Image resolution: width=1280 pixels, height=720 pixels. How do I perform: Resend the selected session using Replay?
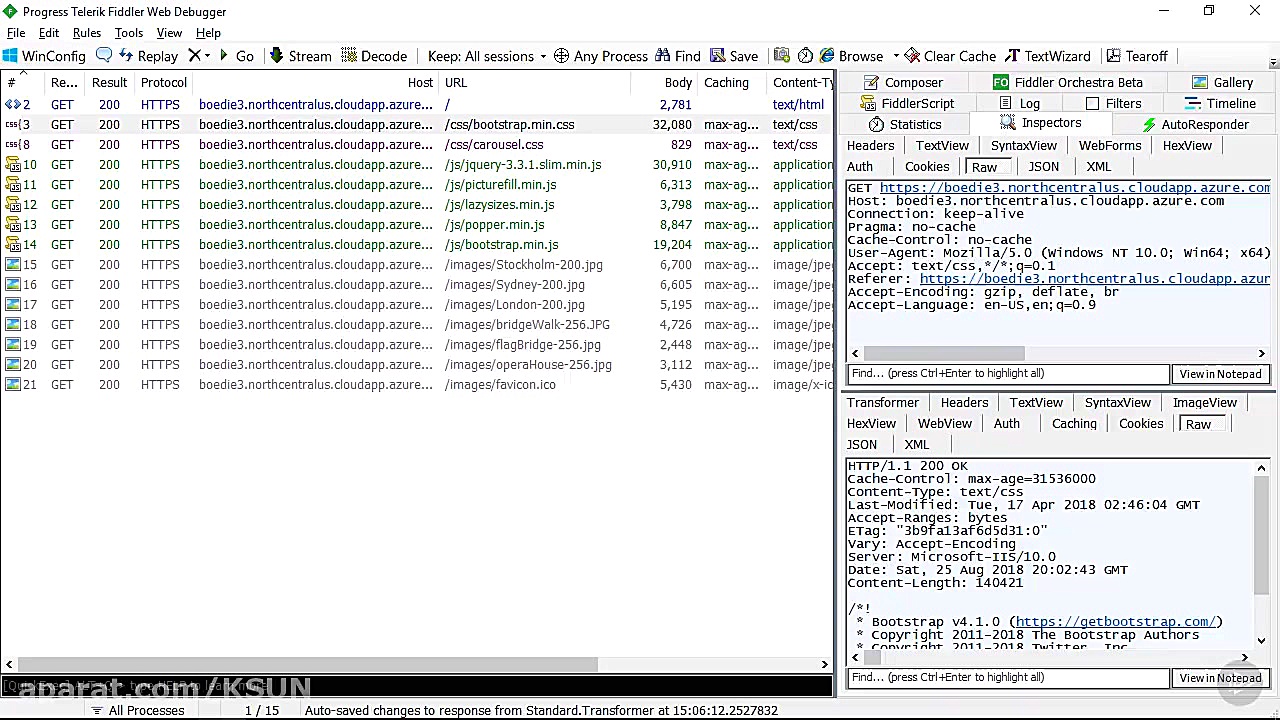tap(150, 56)
